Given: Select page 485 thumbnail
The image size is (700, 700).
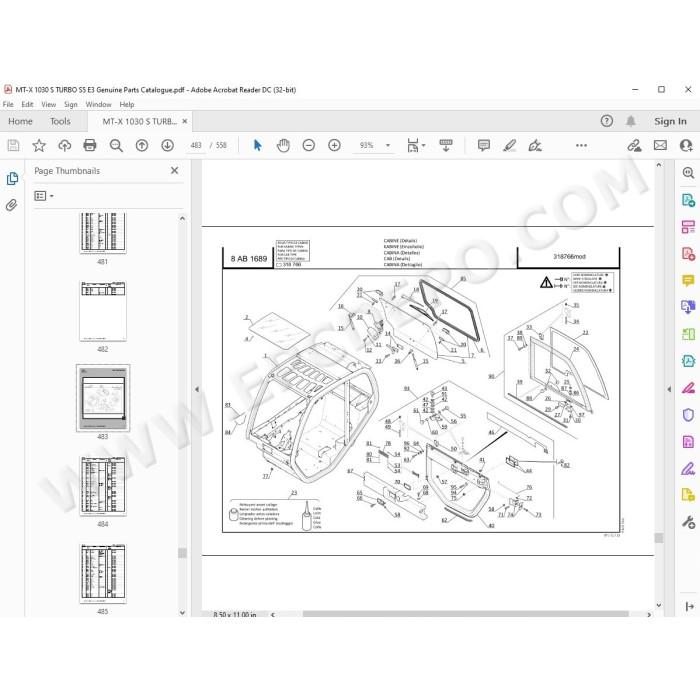Looking at the screenshot, I should click(x=103, y=573).
